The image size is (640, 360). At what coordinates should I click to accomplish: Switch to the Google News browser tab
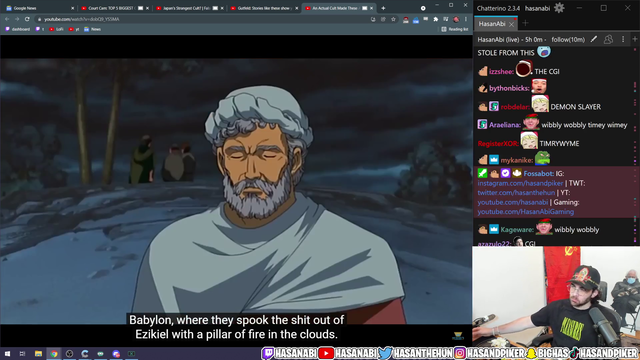pos(39,8)
